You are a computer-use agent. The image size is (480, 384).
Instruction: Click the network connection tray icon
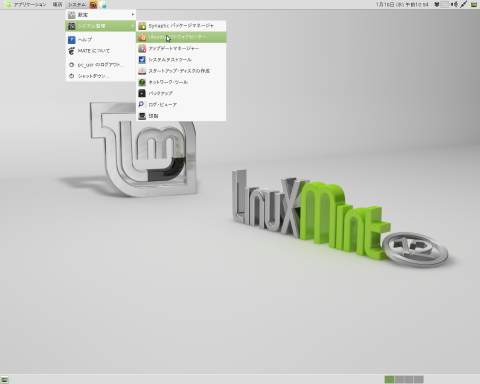tap(464, 5)
